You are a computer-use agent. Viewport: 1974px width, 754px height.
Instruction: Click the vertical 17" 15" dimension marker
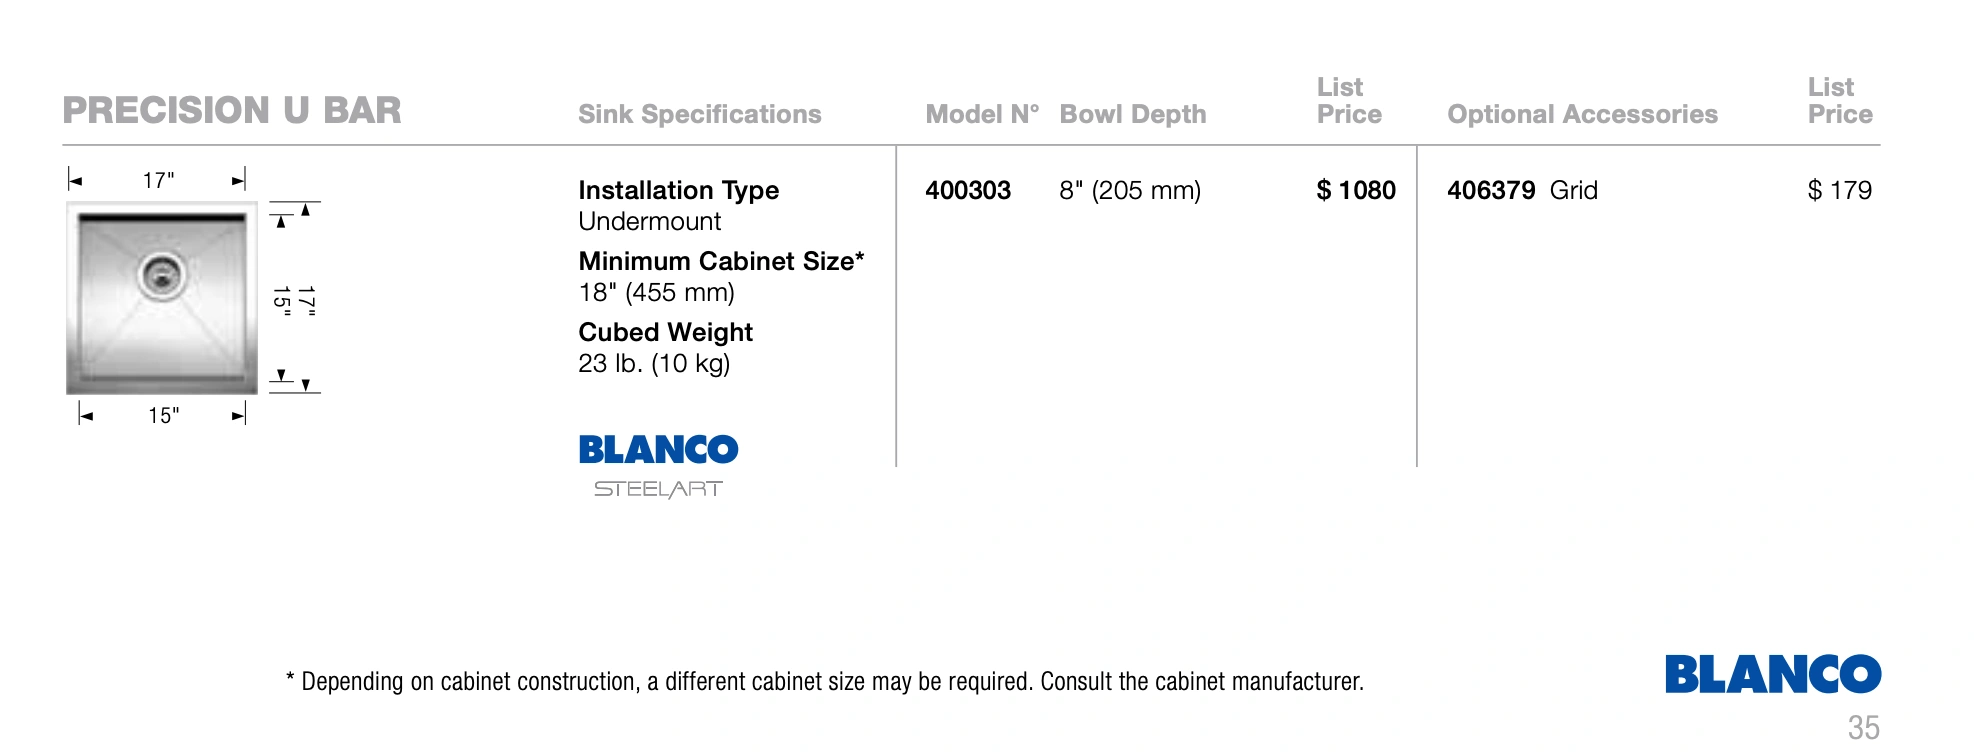[295, 299]
